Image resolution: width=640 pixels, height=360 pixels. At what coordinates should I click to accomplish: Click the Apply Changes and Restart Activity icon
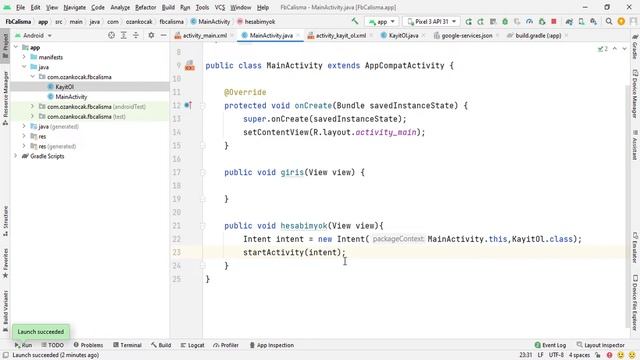480,22
